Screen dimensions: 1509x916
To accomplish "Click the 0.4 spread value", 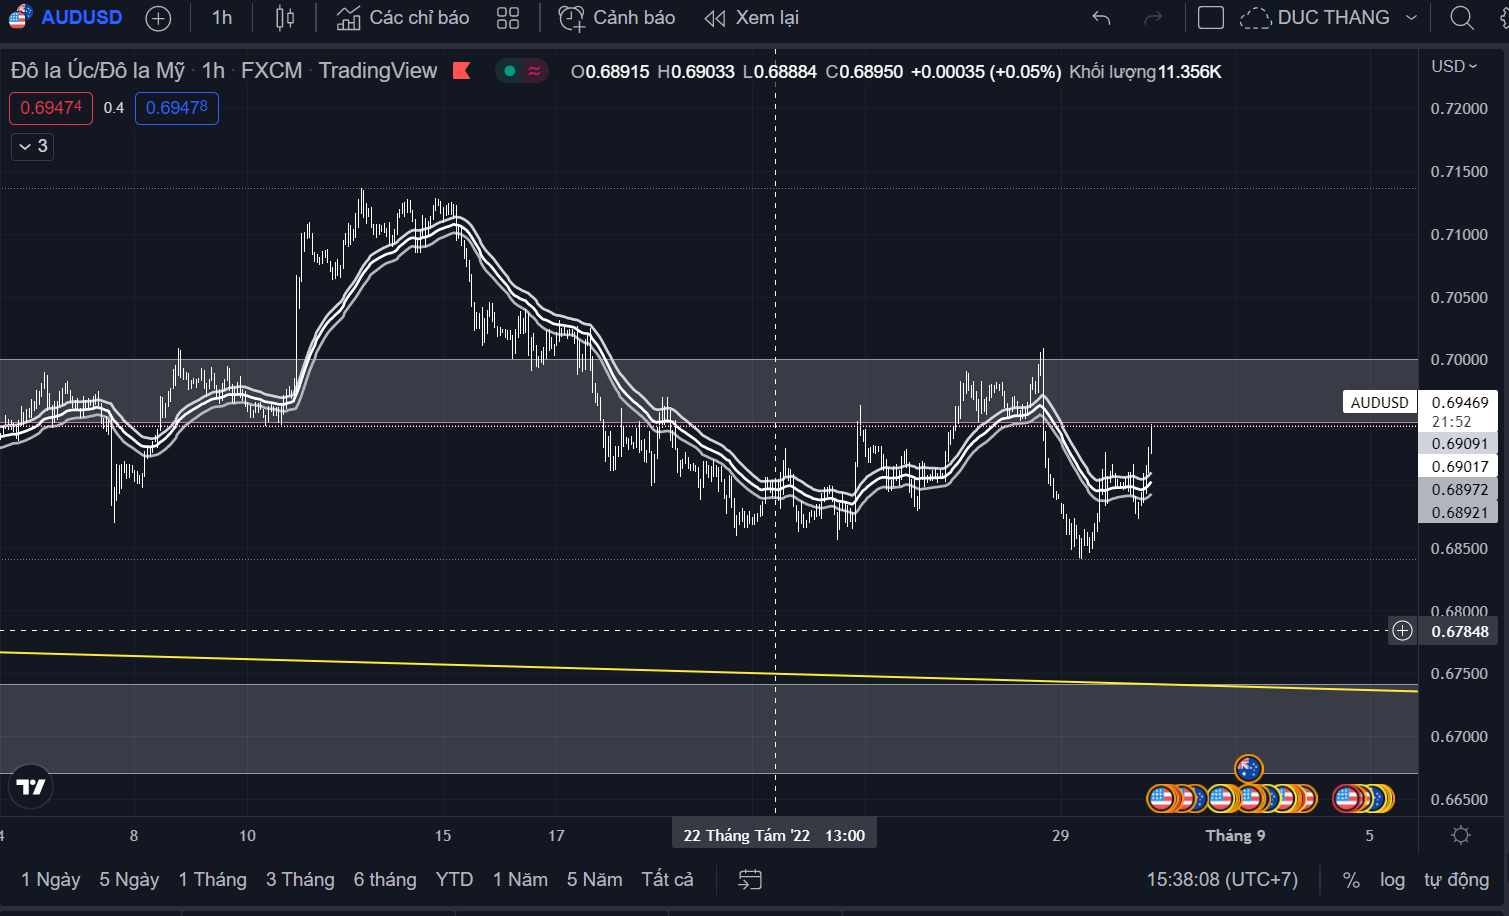I will tap(114, 108).
